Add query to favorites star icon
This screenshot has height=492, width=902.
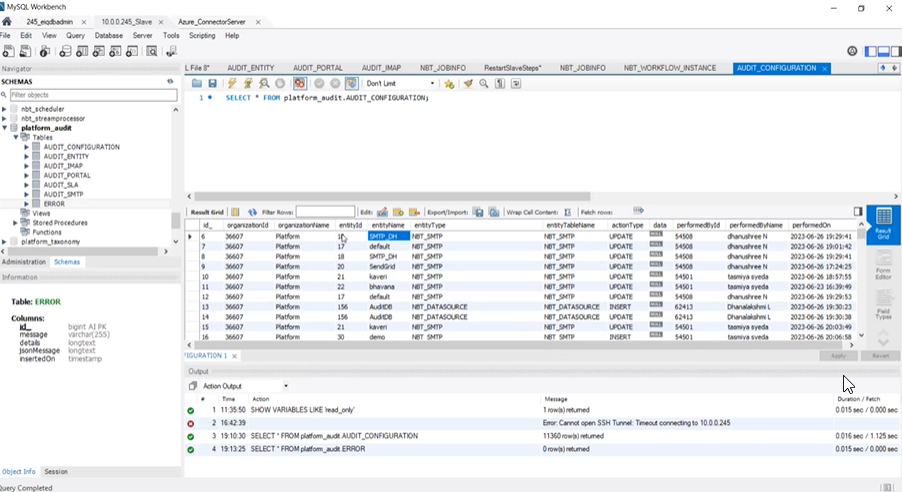pyautogui.click(x=449, y=83)
